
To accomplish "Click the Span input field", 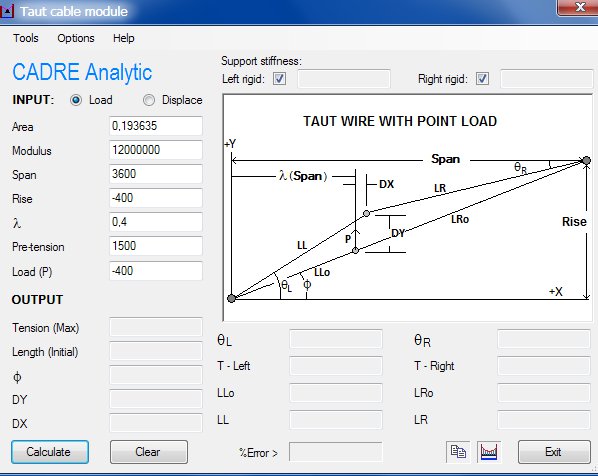I will pos(156,174).
